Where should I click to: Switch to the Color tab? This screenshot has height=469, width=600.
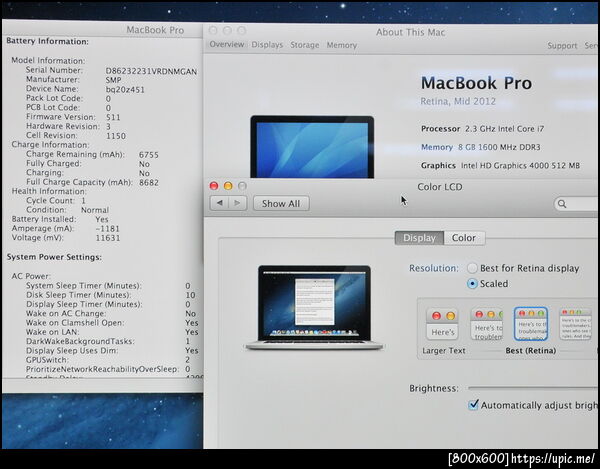tap(464, 238)
